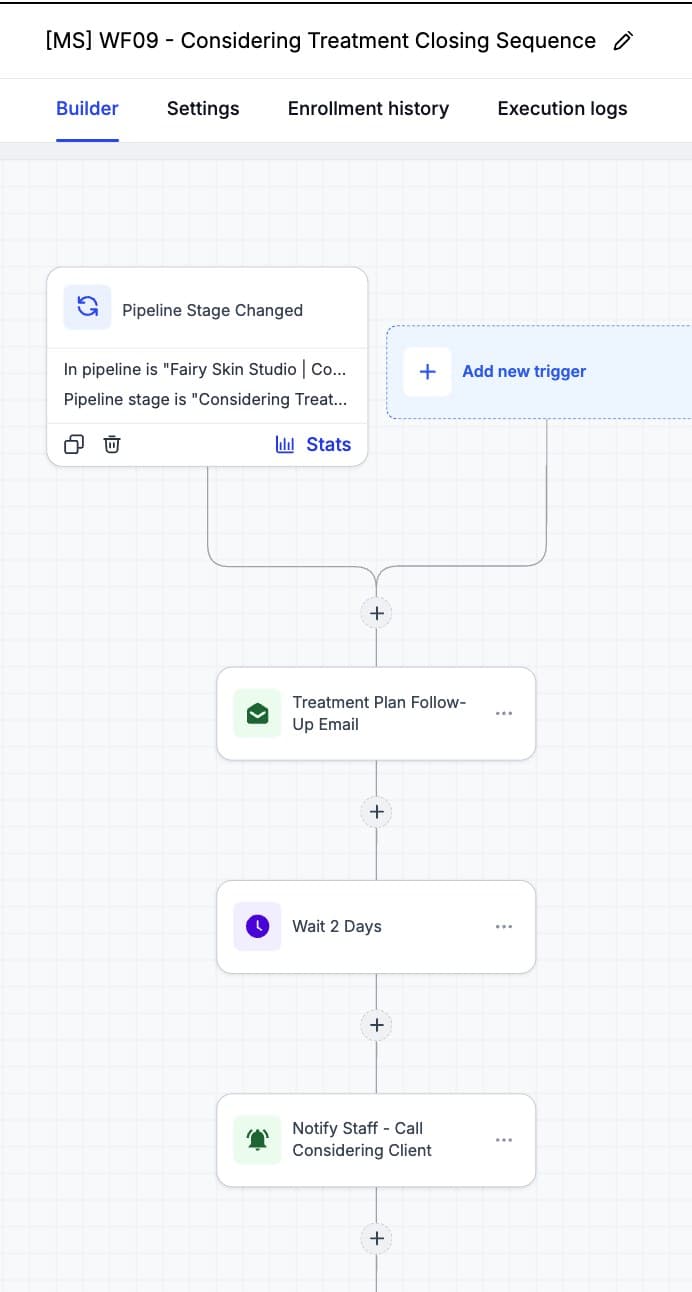The width and height of the screenshot is (692, 1292).
Task: Switch to the Settings tab
Action: 203,109
